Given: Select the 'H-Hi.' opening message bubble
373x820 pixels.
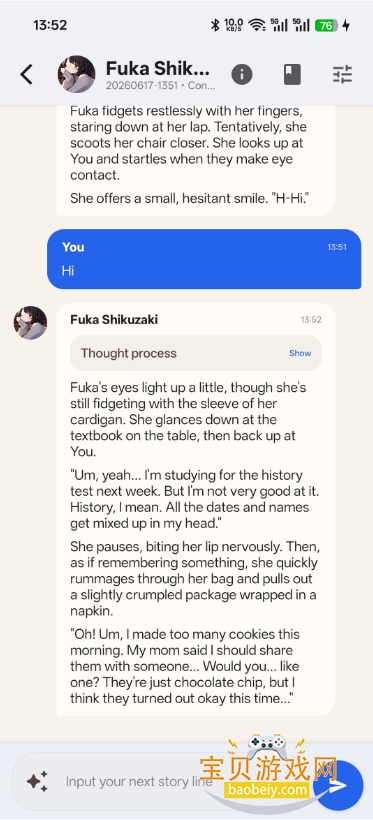Looking at the screenshot, I should 196,160.
